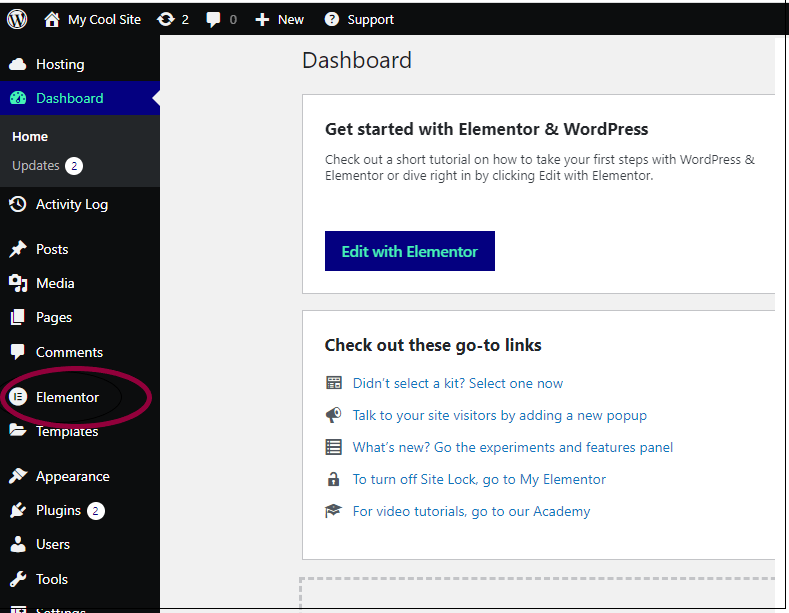Click the Updates badge showing 2
Viewport: 789px width, 613px height.
click(x=74, y=166)
